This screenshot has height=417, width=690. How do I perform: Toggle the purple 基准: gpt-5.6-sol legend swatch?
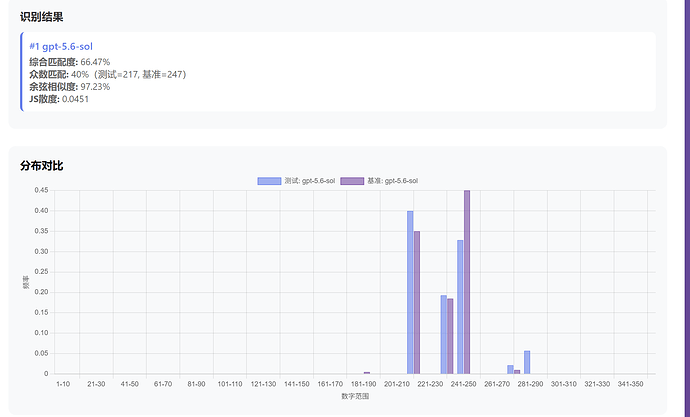[x=352, y=181]
